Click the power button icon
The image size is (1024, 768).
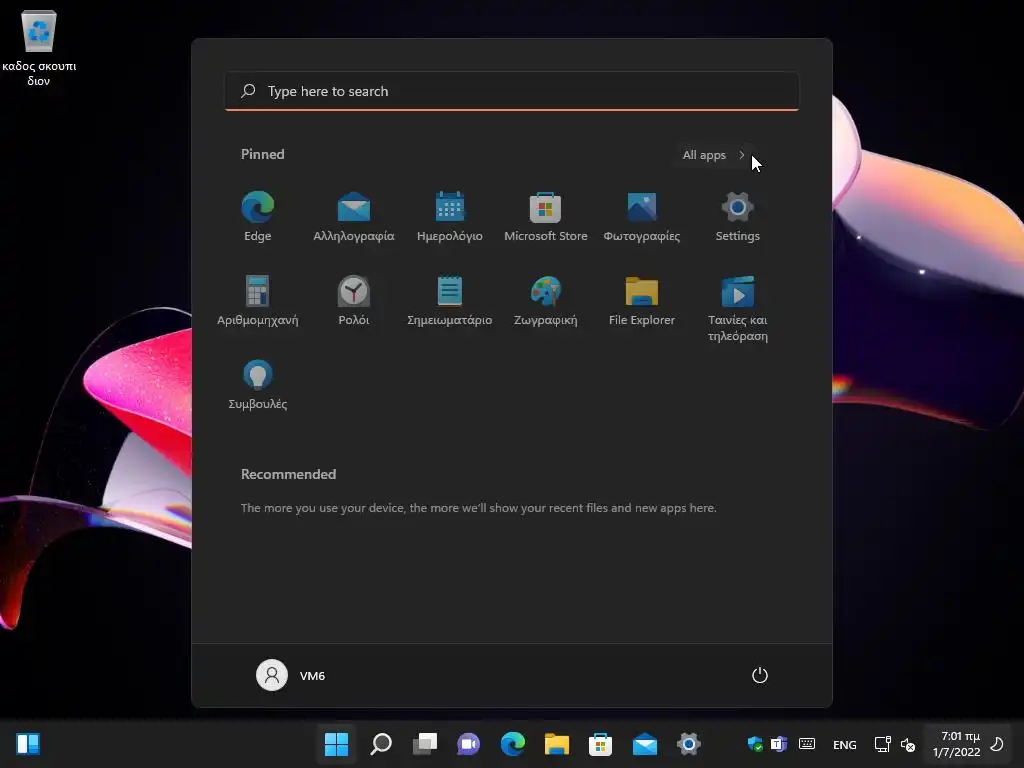click(x=760, y=675)
